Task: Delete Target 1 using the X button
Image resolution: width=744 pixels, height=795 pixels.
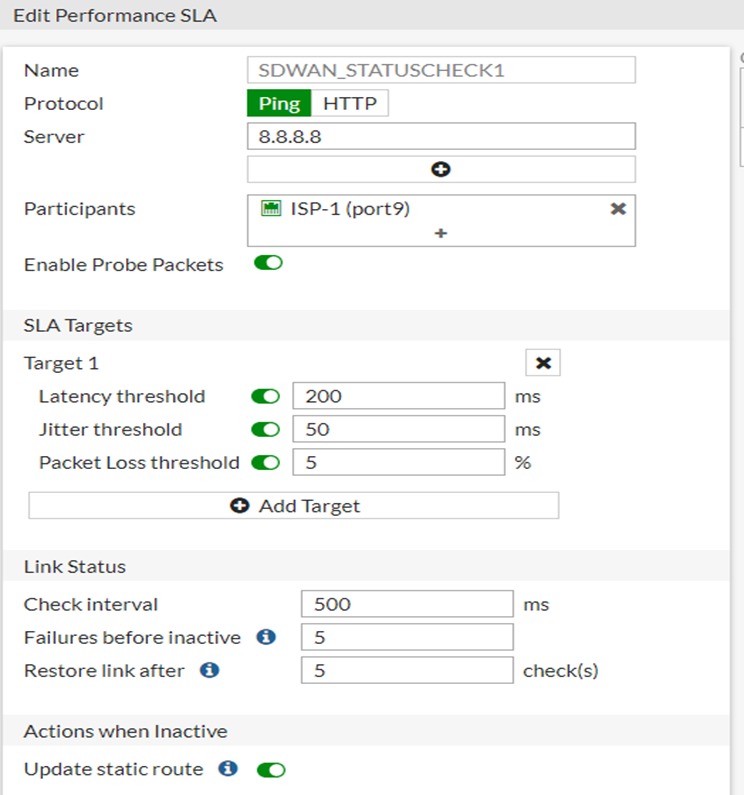Action: (x=543, y=363)
